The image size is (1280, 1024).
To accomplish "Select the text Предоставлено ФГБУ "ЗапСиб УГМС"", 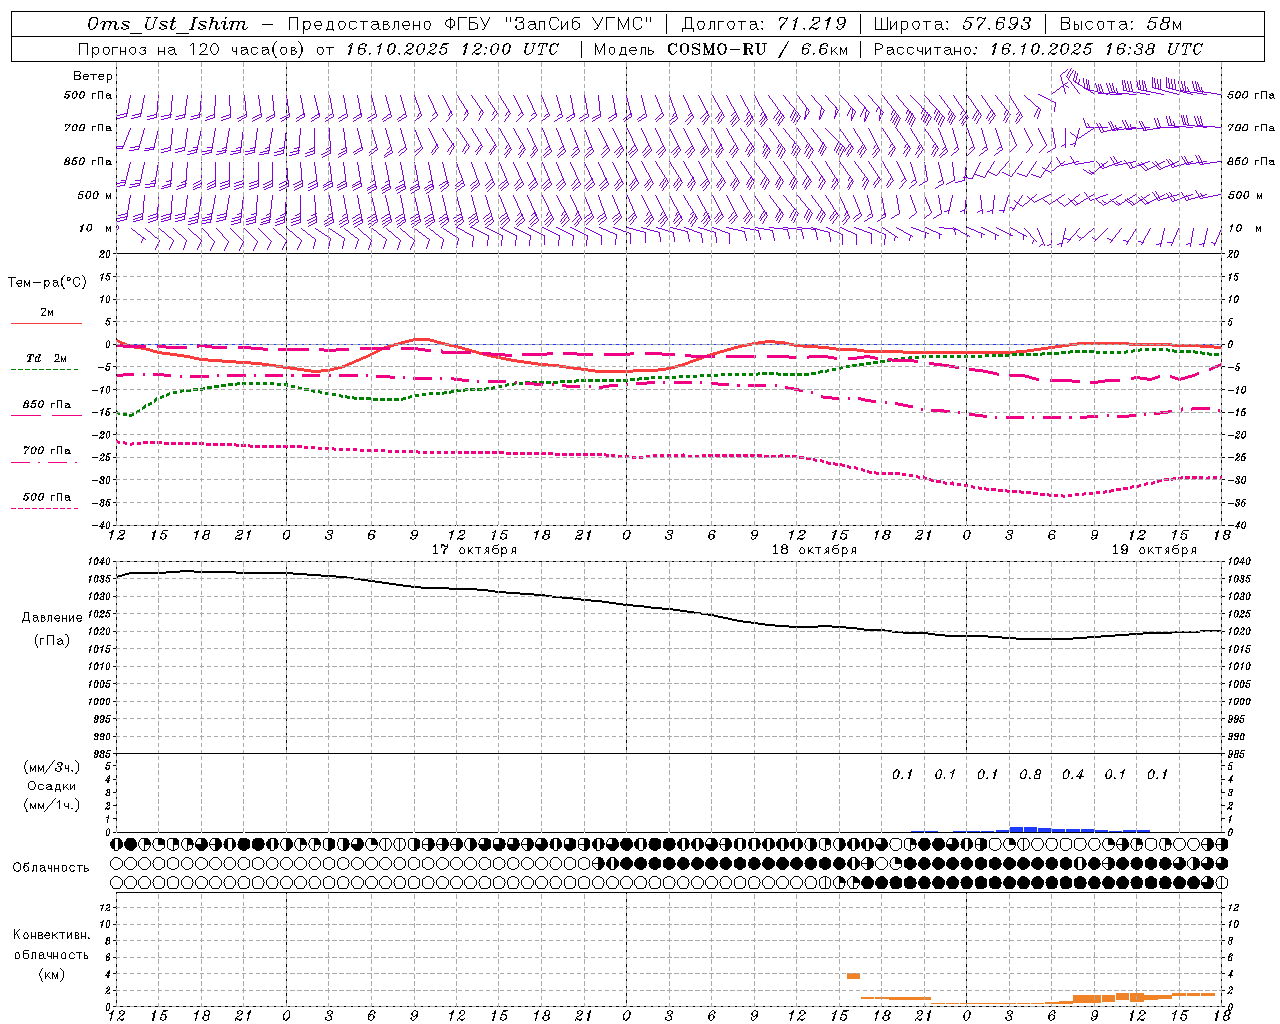I will pos(470,24).
